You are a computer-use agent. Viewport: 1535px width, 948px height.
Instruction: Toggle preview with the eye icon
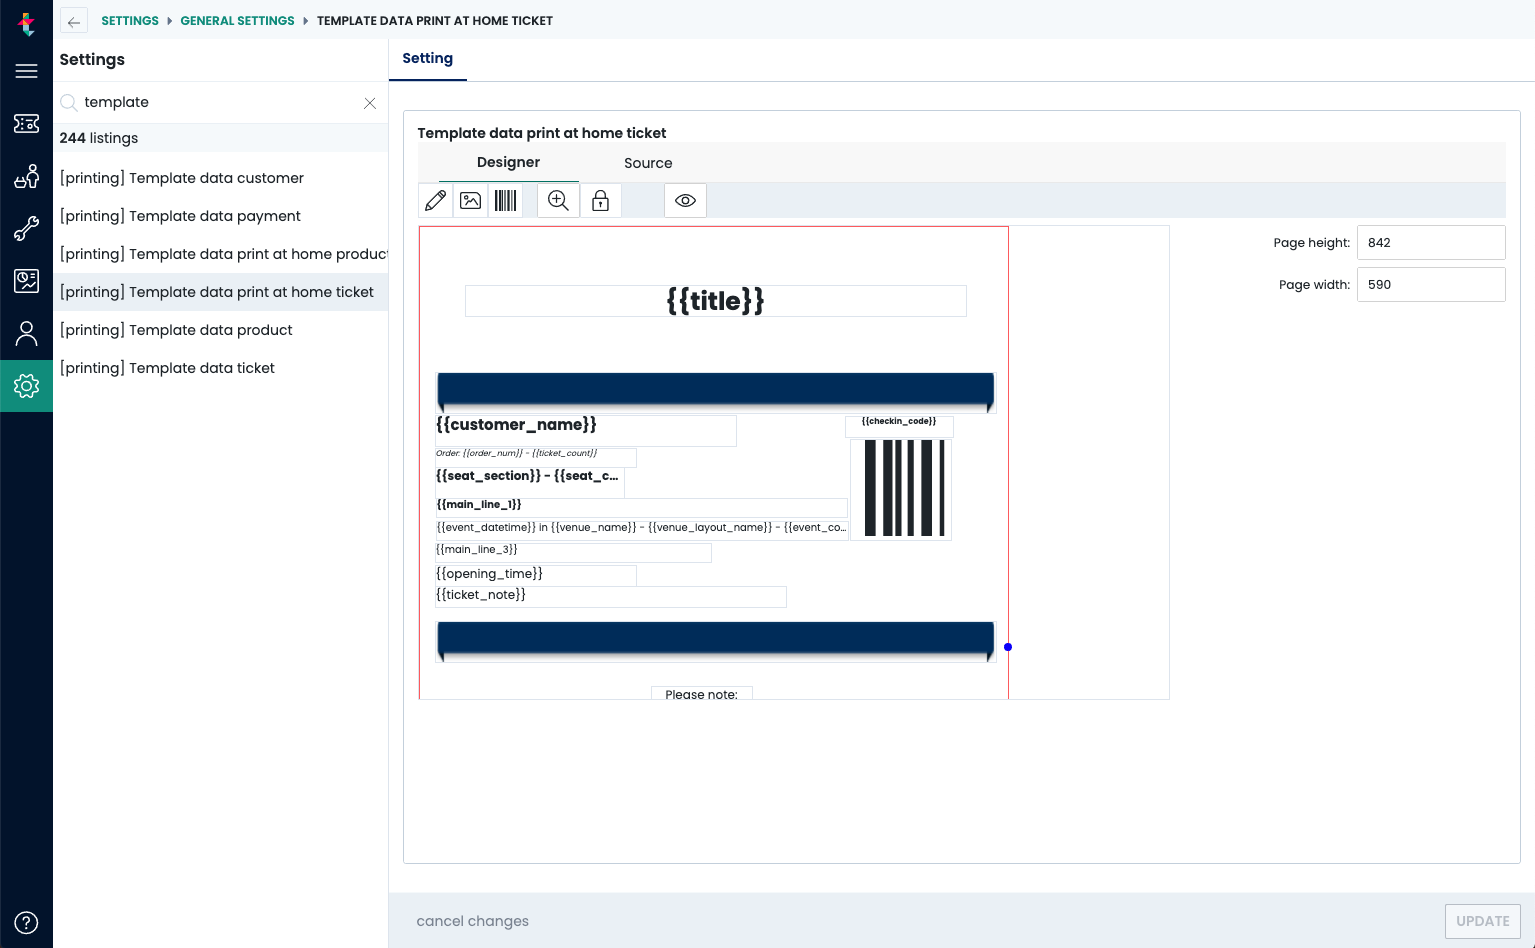click(x=685, y=201)
